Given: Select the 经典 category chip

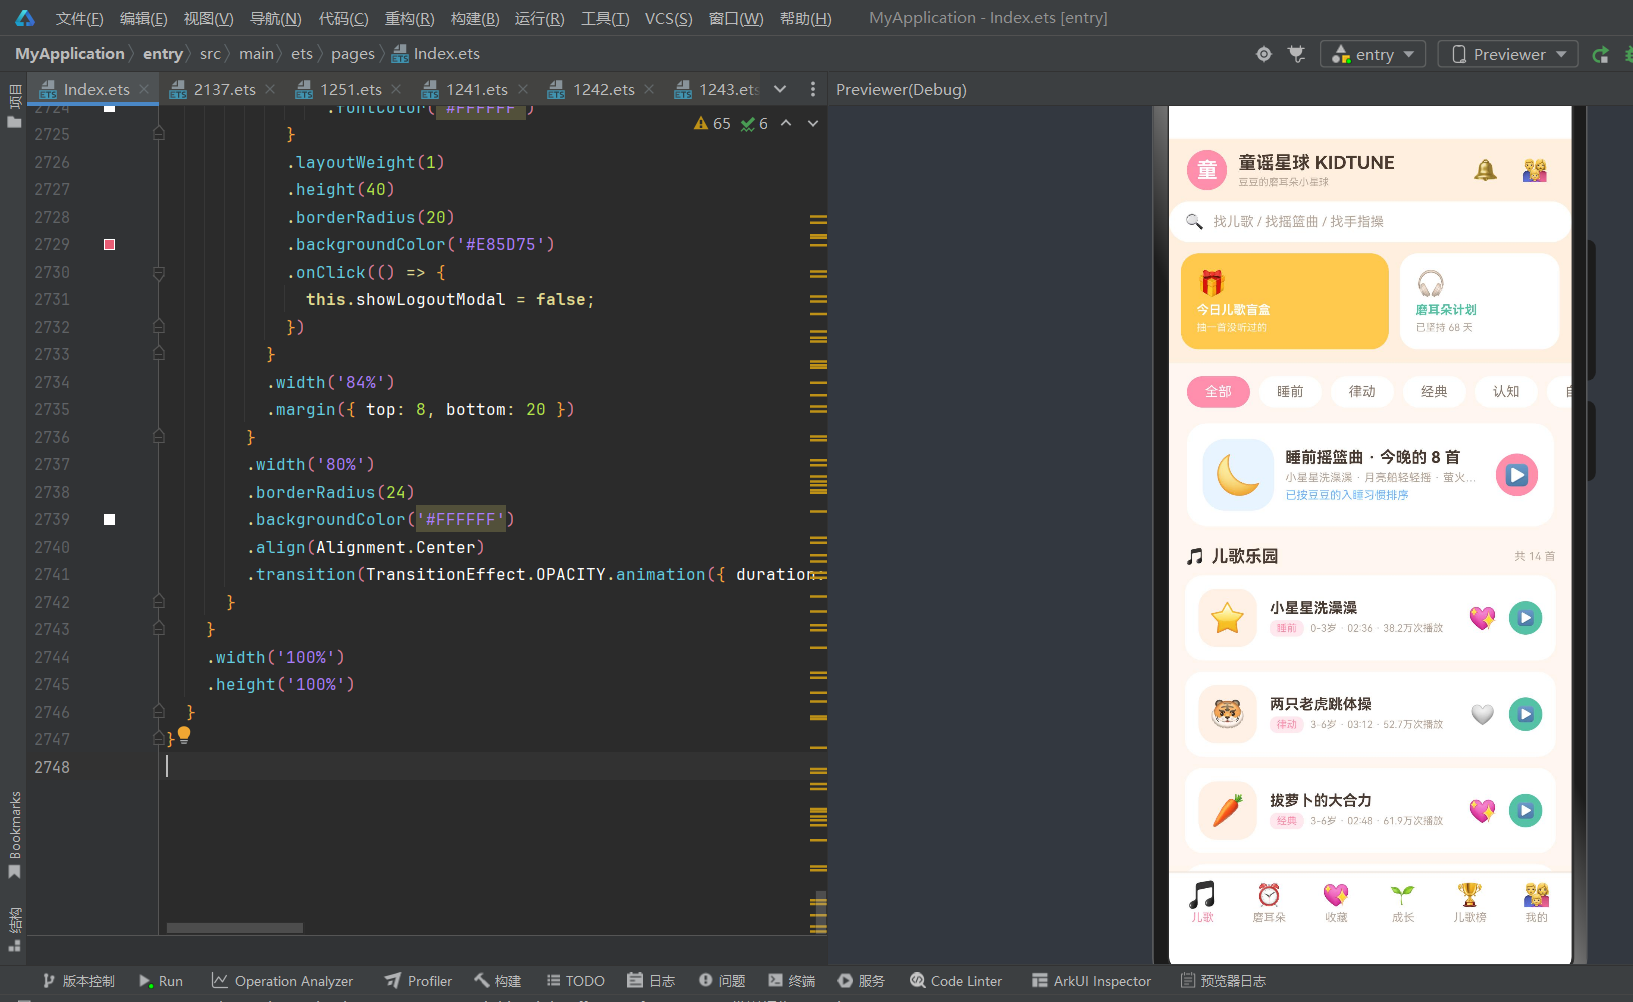Looking at the screenshot, I should (x=1434, y=392).
